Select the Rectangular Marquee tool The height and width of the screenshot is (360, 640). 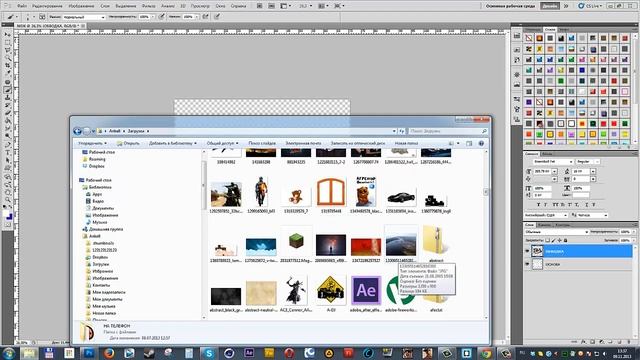click(8, 42)
